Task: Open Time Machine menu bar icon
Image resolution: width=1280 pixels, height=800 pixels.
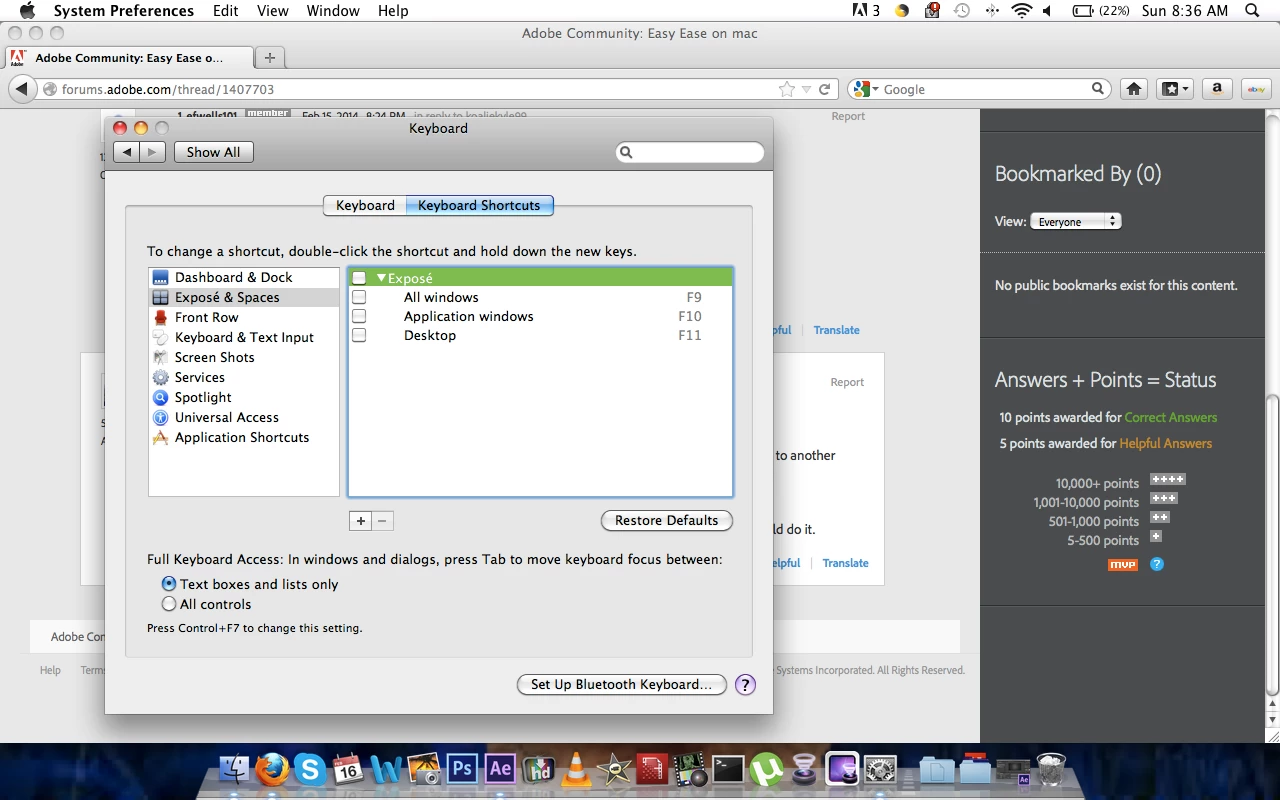Action: 962,11
